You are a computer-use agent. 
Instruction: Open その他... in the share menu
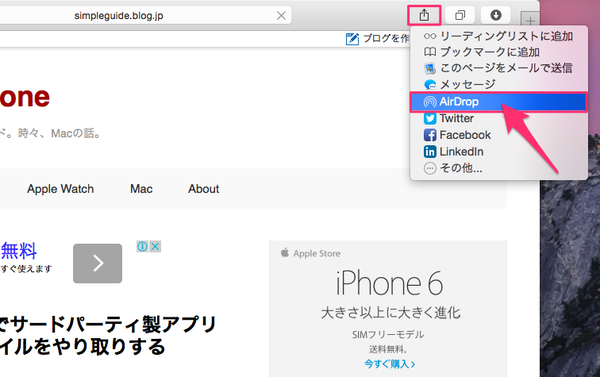coord(498,168)
